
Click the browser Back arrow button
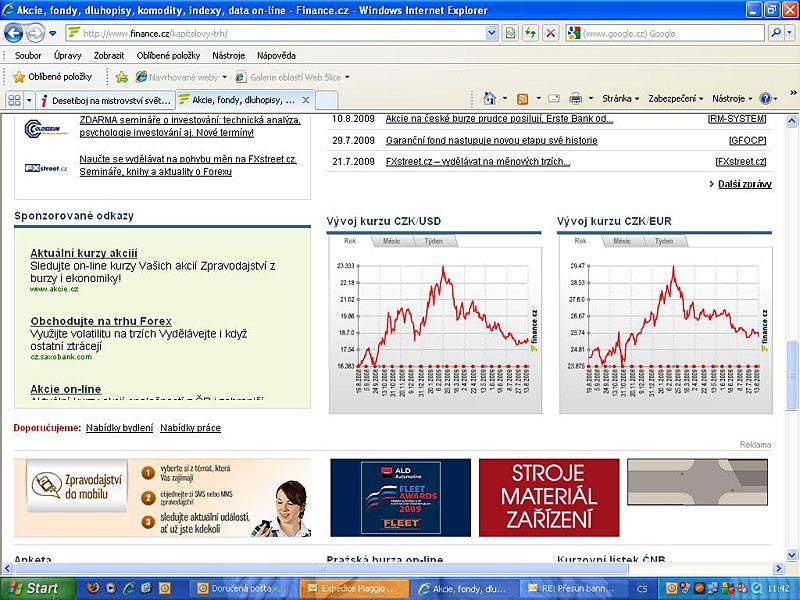coord(14,34)
